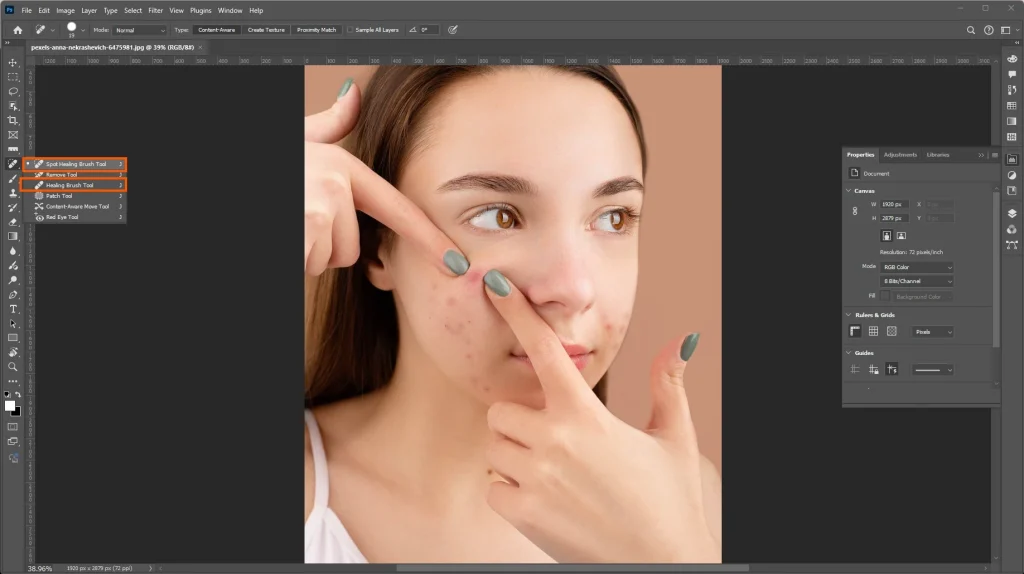Select the Create Texture type button

(266, 30)
